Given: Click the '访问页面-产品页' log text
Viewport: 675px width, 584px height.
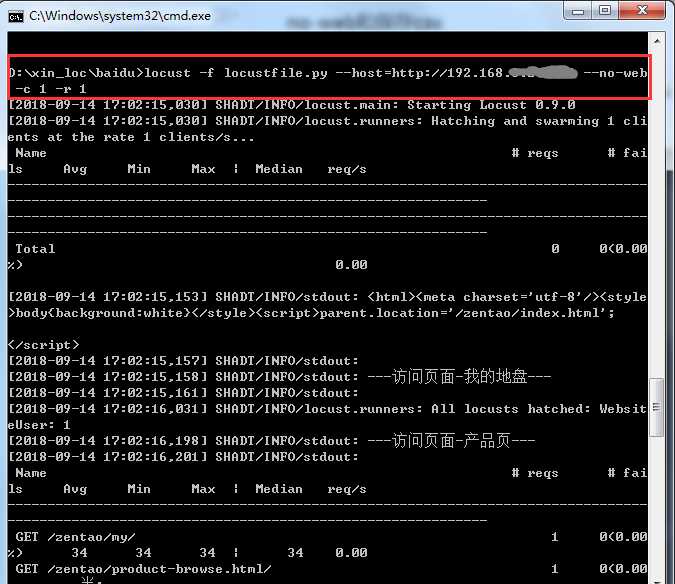Looking at the screenshot, I should 451,441.
